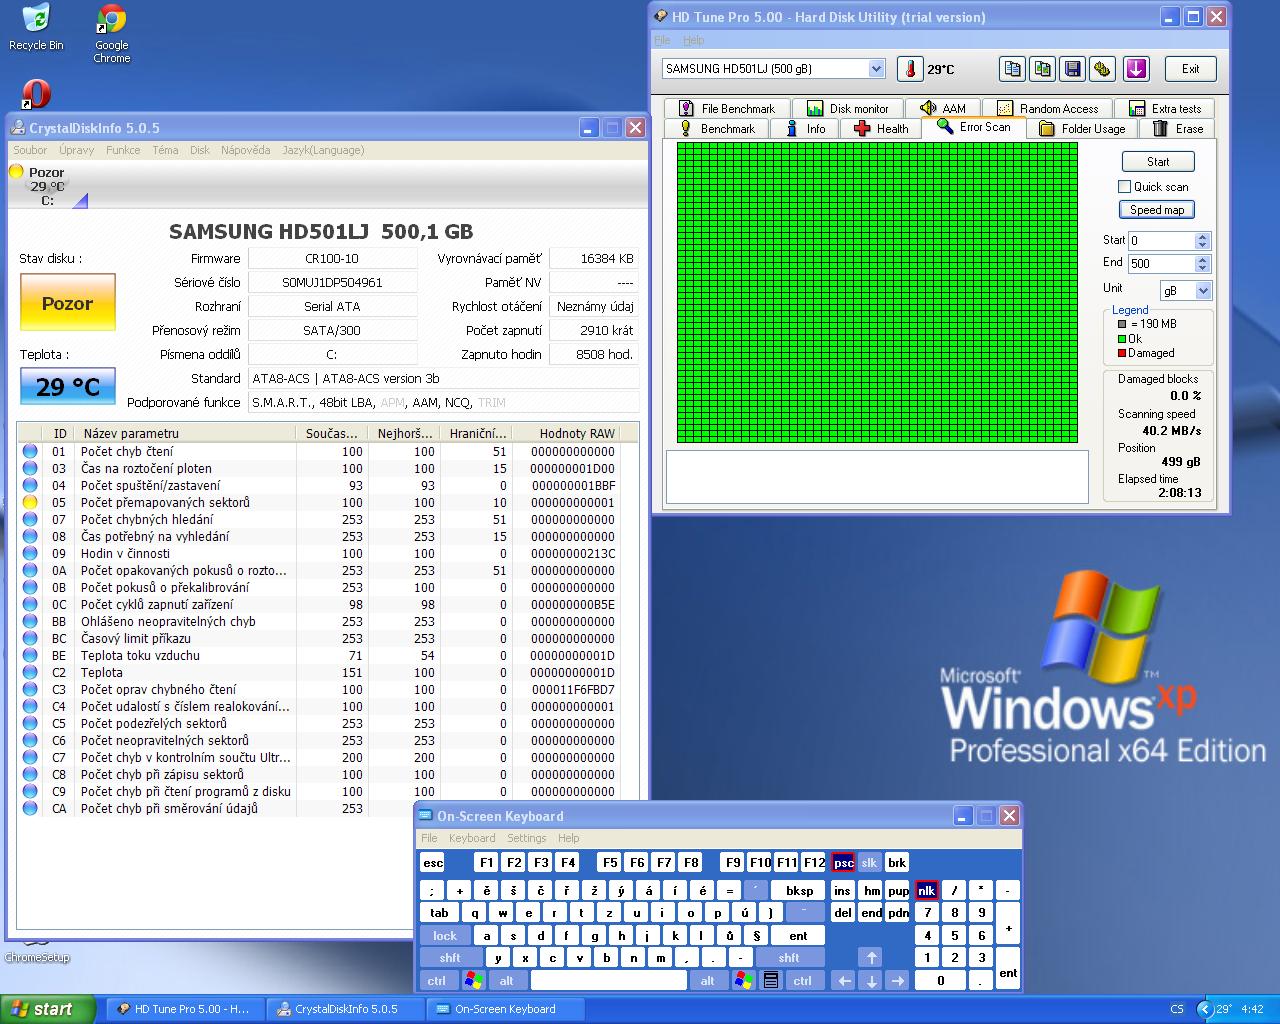1280x1024 pixels.
Task: Increase Start value with up spinner
Action: pyautogui.click(x=1203, y=236)
